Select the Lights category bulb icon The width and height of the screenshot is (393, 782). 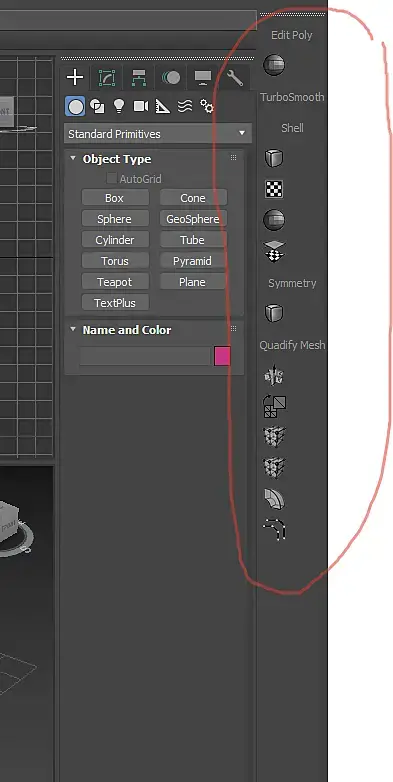click(x=119, y=106)
